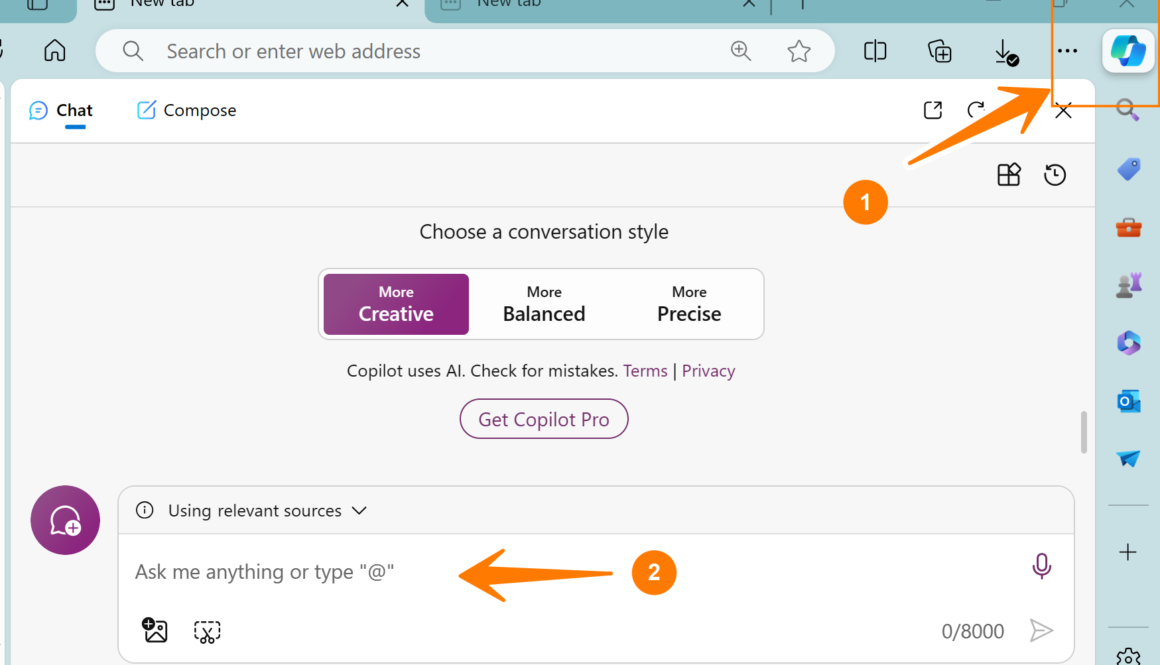Select the More Creative conversation style
1160x665 pixels.
click(x=396, y=304)
